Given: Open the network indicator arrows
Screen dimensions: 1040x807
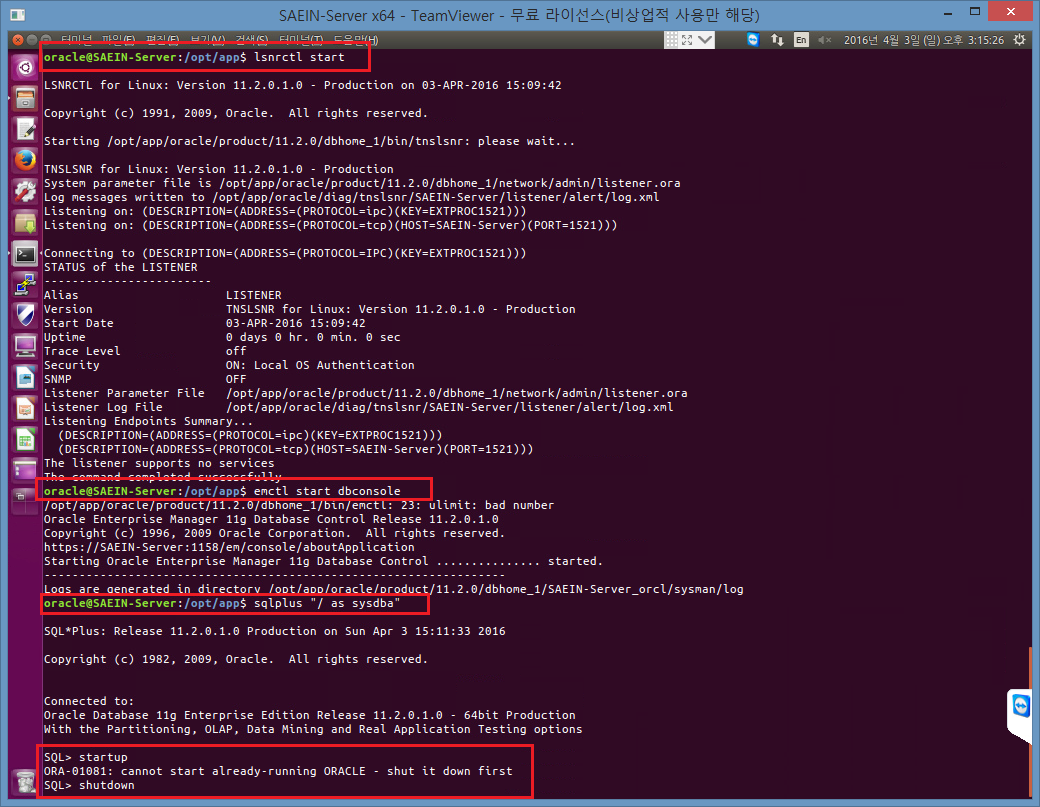Looking at the screenshot, I should (777, 40).
